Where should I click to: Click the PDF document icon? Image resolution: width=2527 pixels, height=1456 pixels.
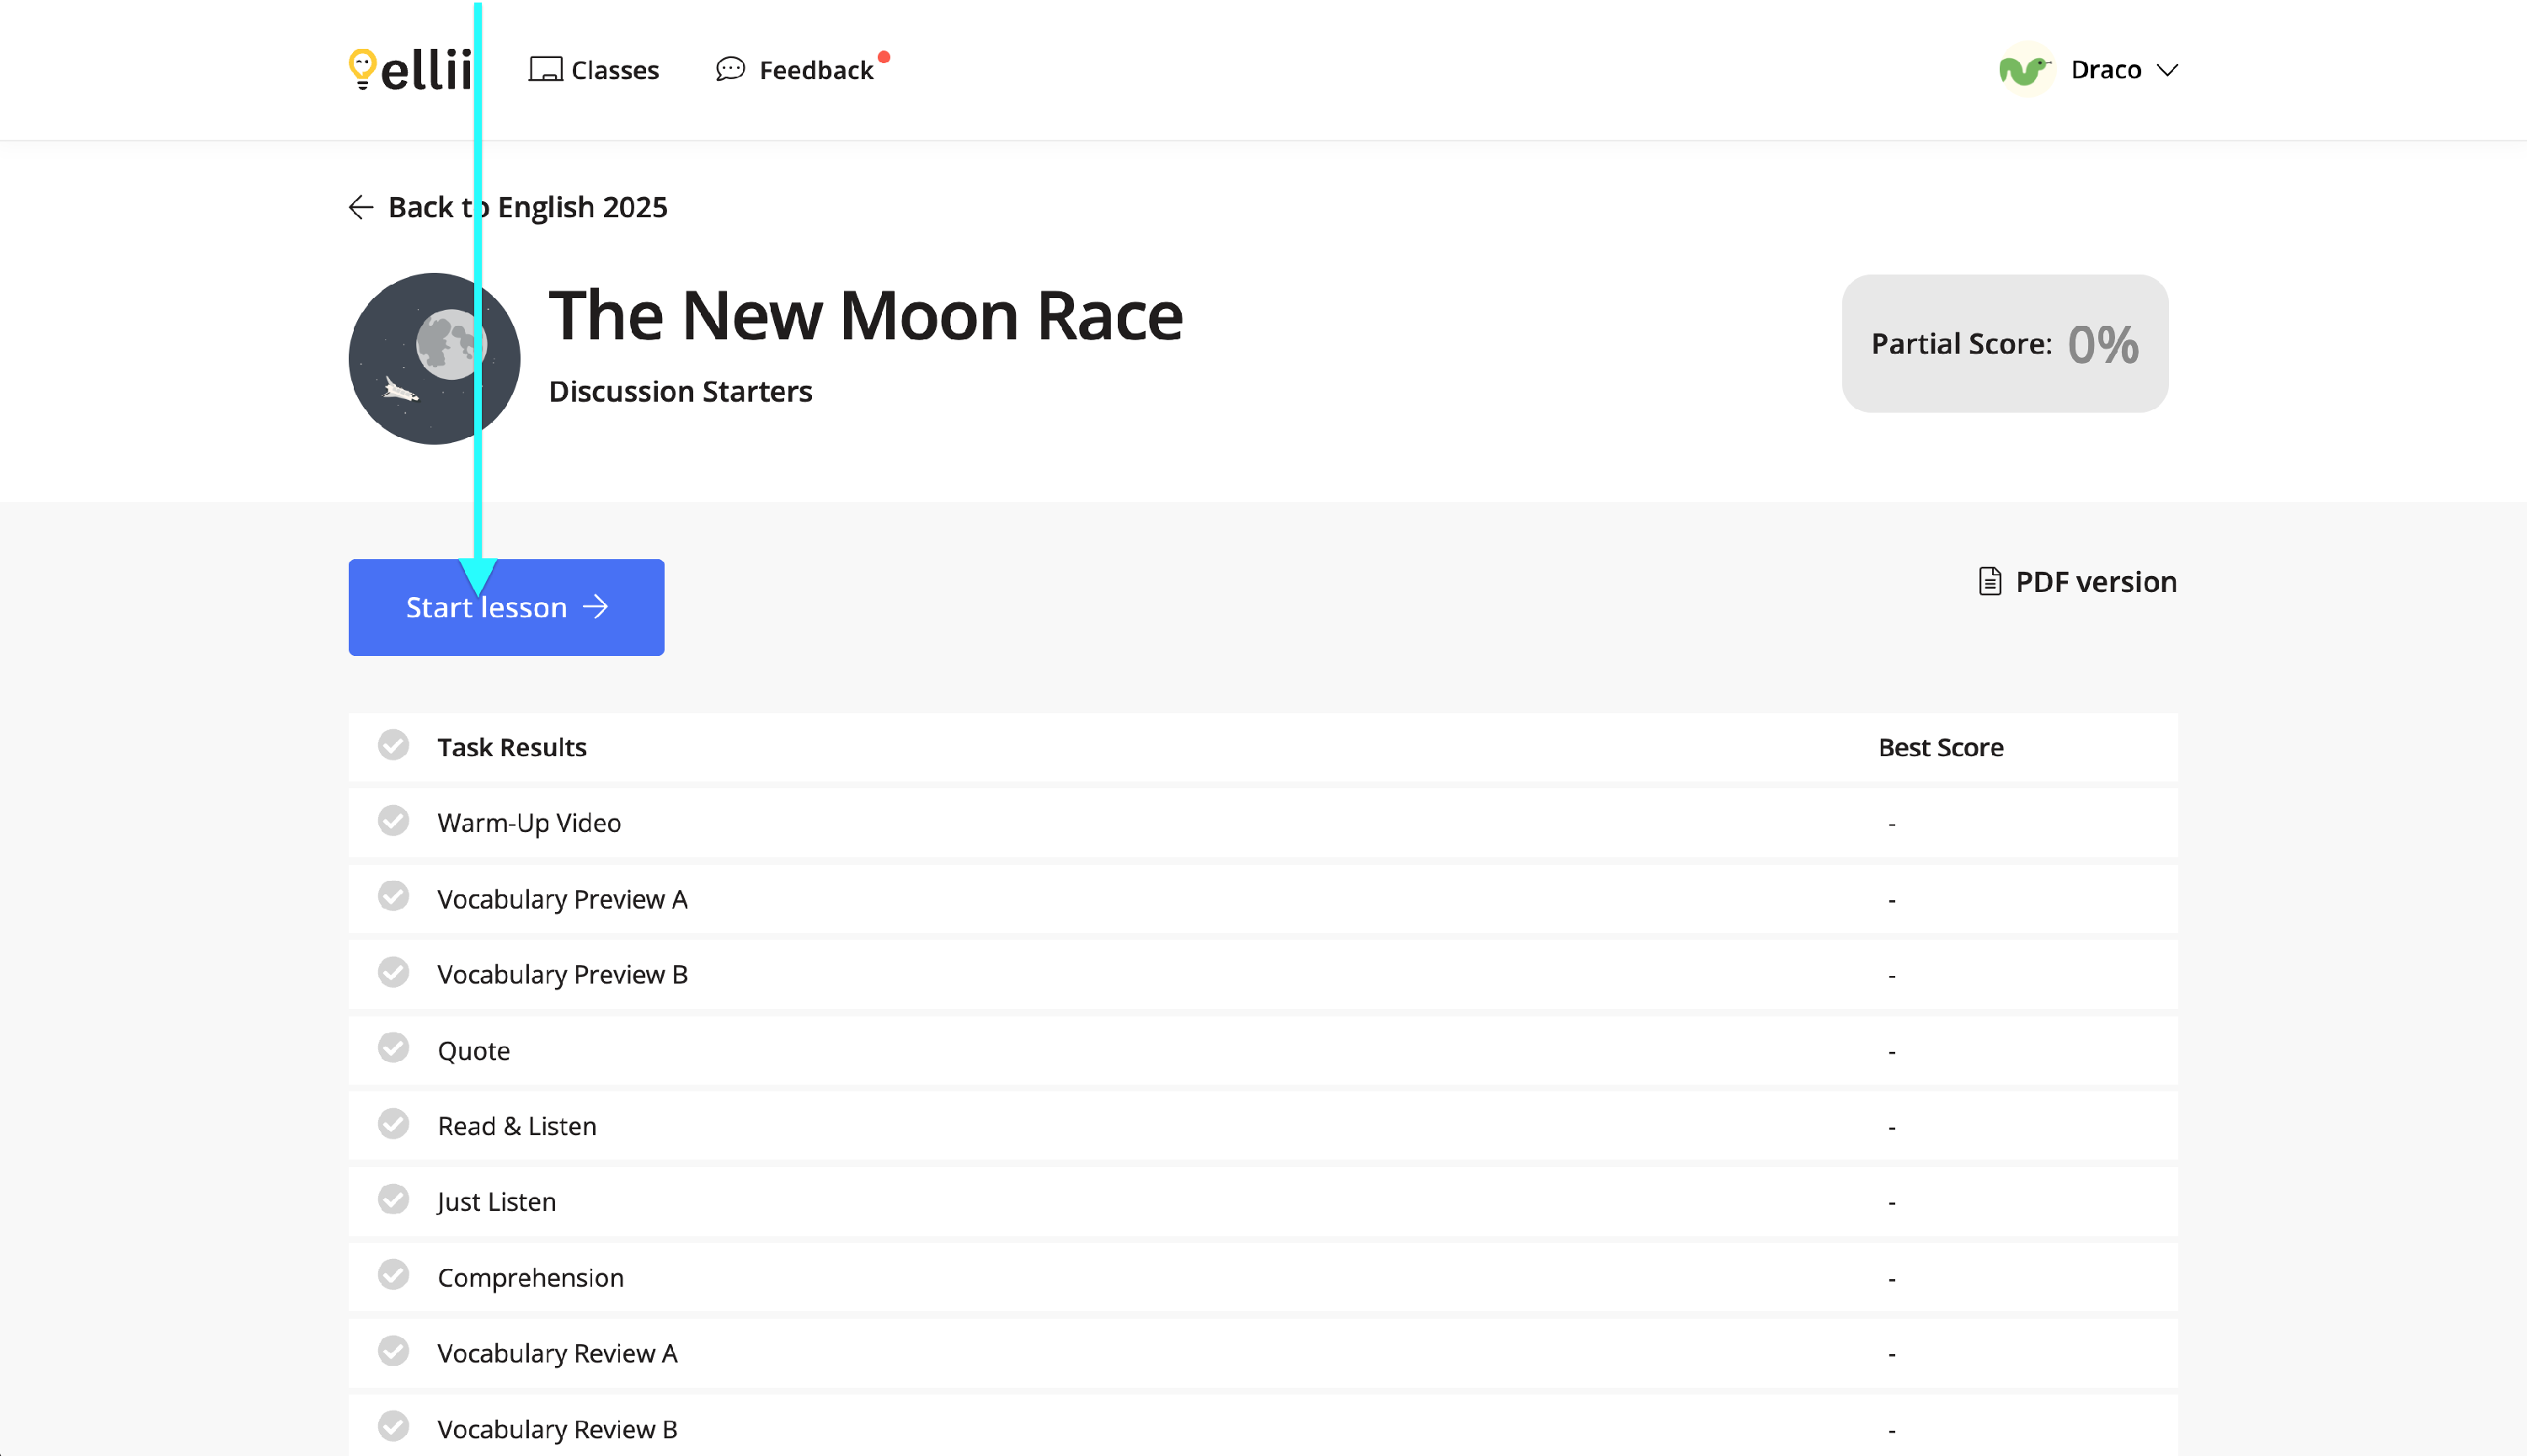tap(1990, 582)
